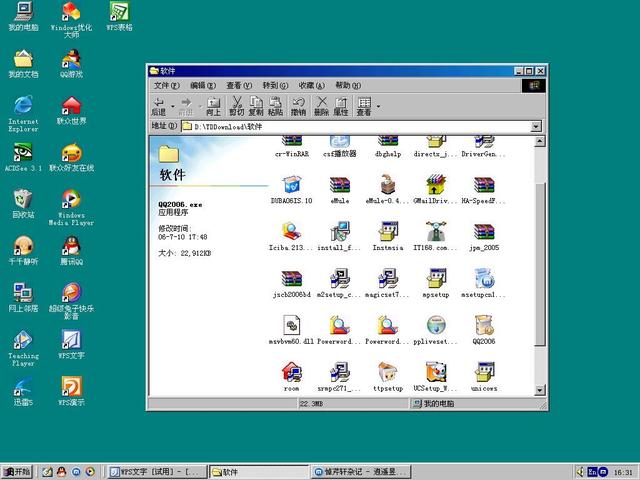Screen dimensions: 640x480
Task: Open the 文件 (File) menu
Action: 167,86
